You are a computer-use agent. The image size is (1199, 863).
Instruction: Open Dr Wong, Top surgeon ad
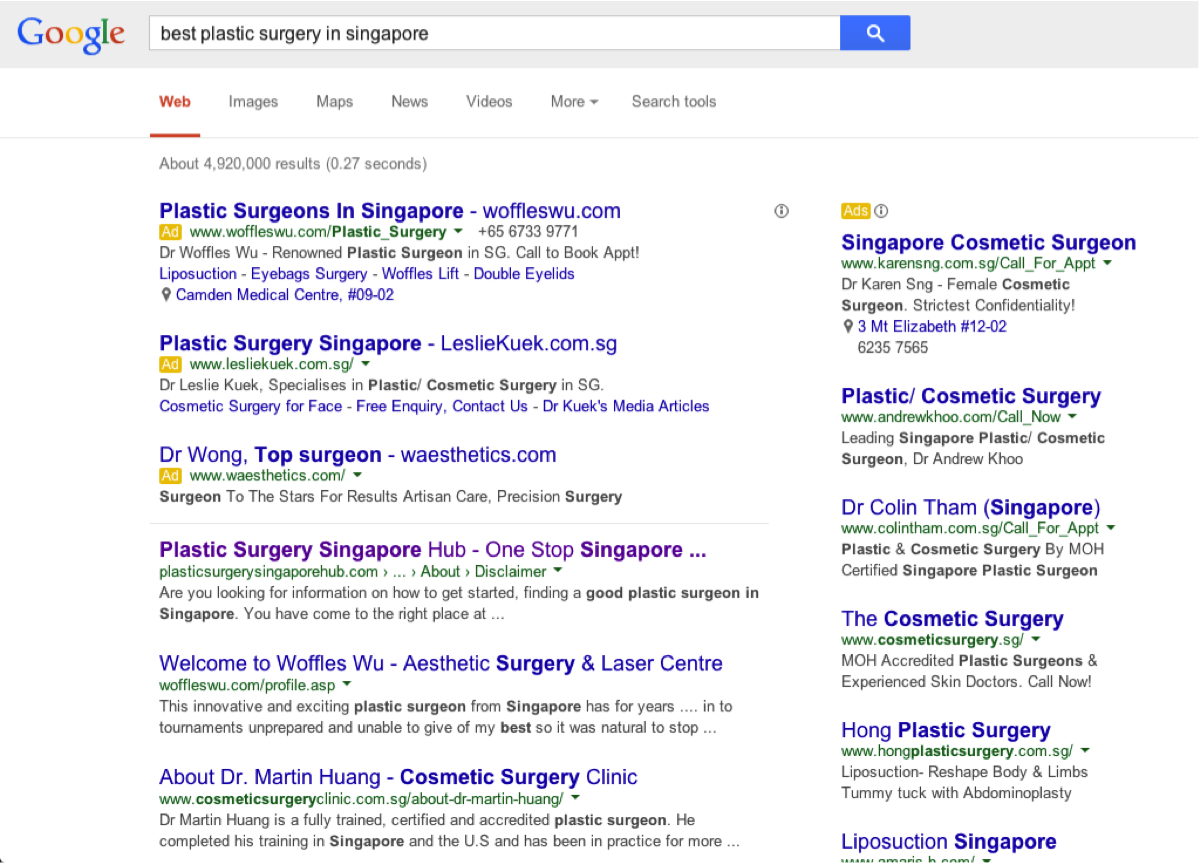tap(357, 454)
